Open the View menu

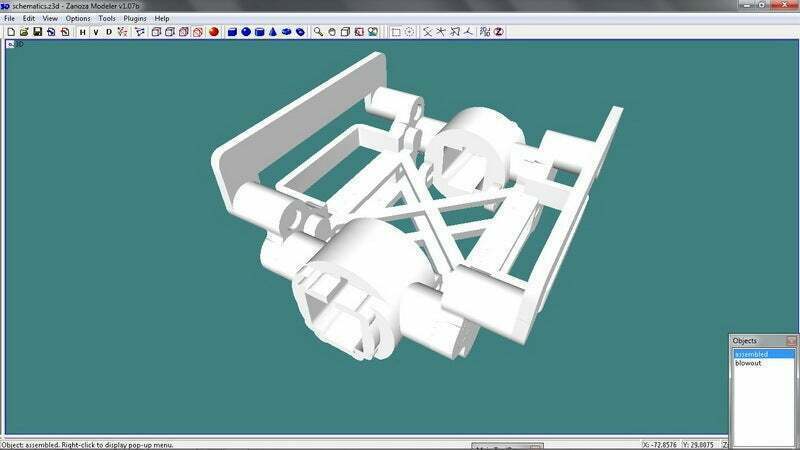click(x=50, y=18)
